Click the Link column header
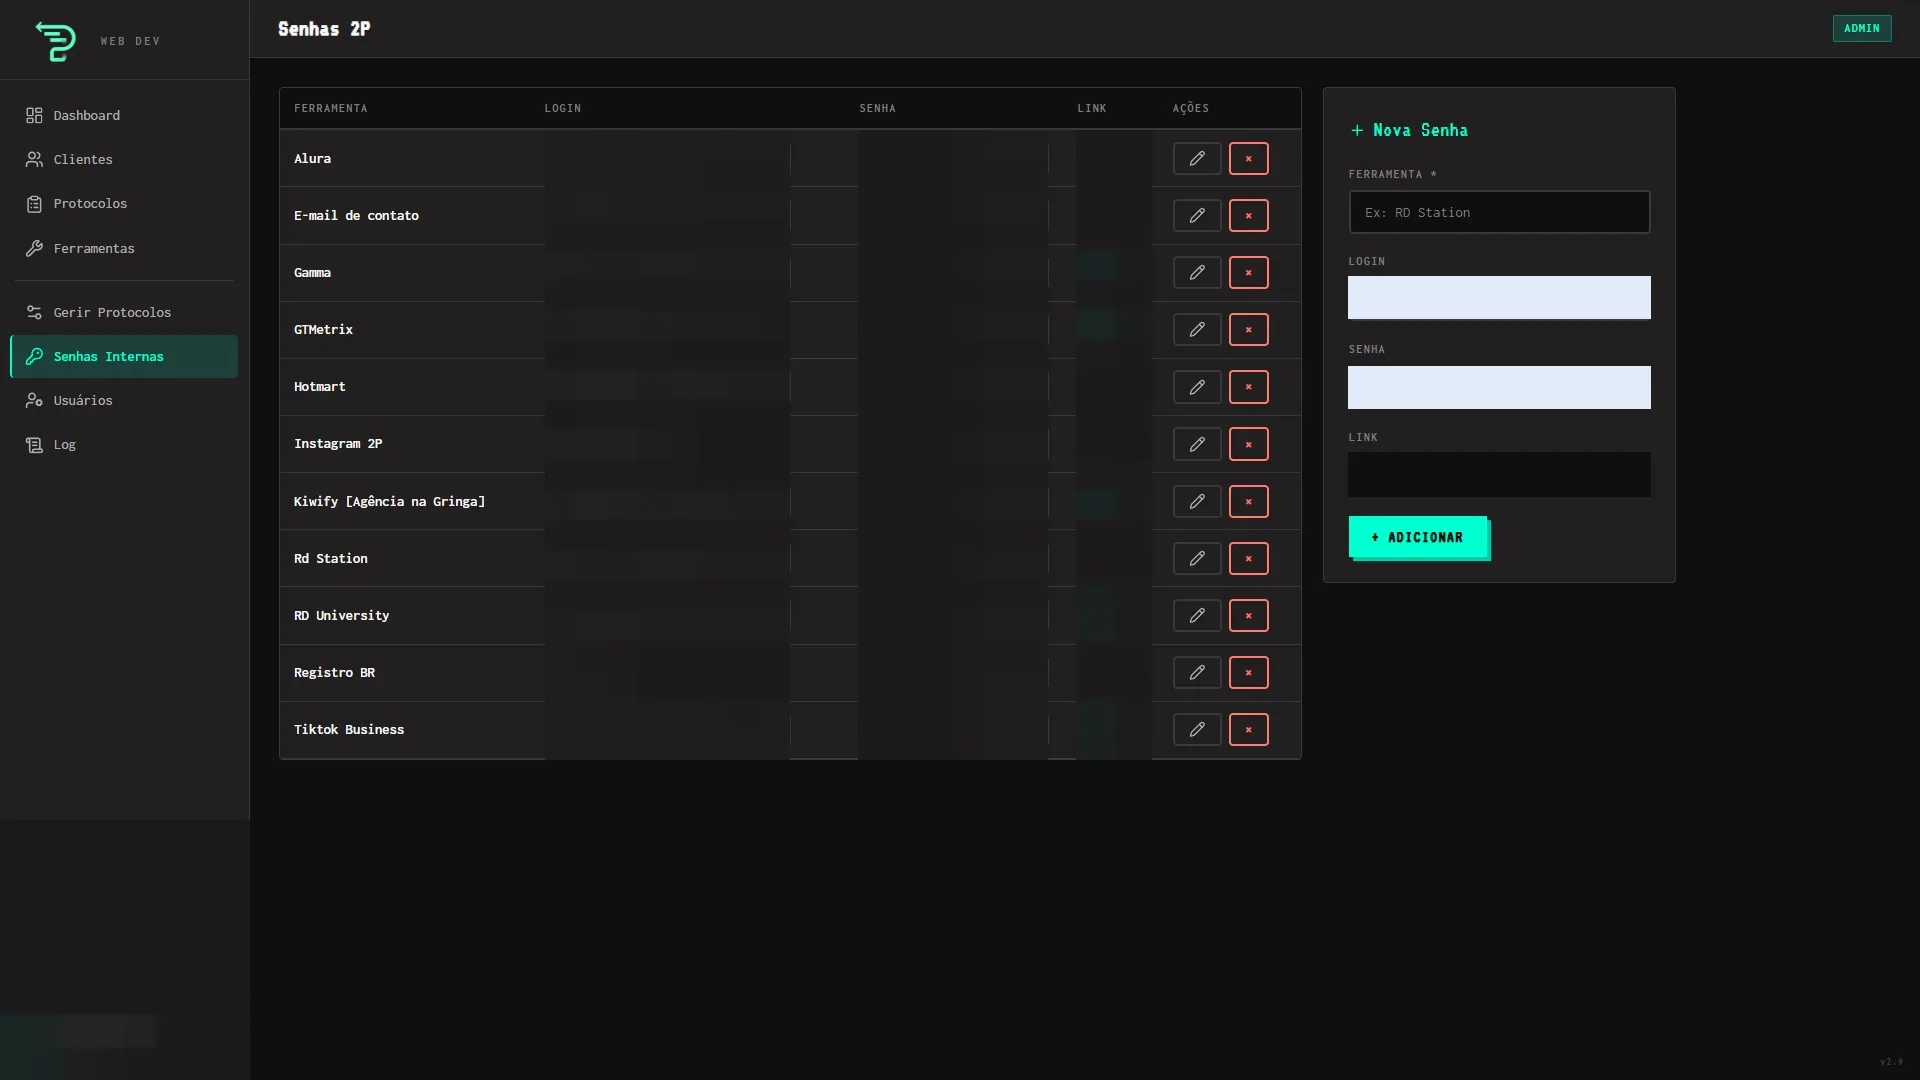Image resolution: width=1920 pixels, height=1080 pixels. tap(1091, 108)
